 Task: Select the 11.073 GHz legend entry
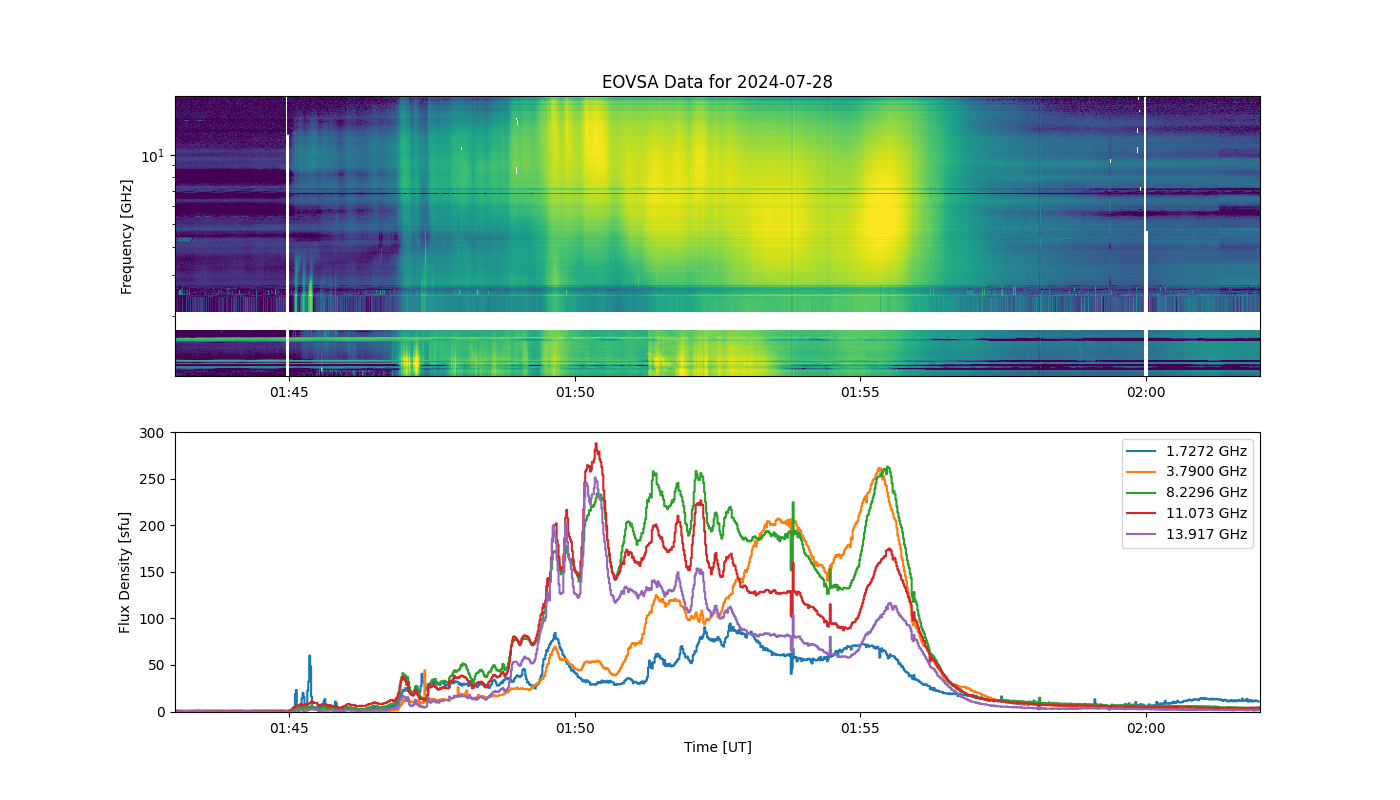1189,514
